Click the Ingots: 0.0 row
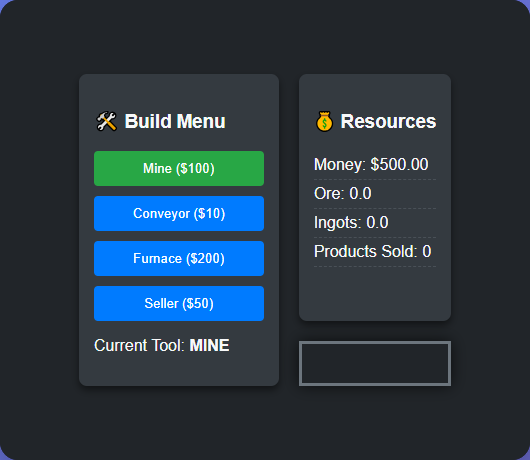Screen dimensions: 530x460 tap(375, 223)
